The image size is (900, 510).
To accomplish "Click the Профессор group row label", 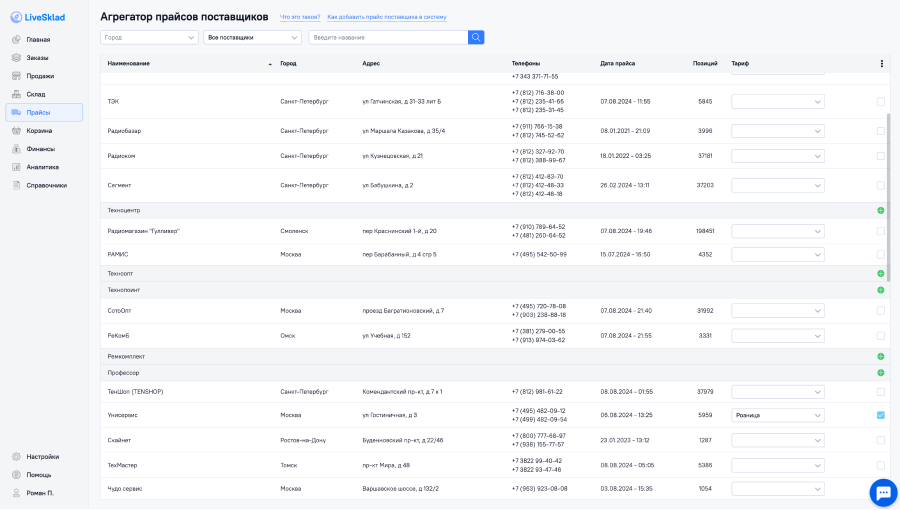I will click(123, 373).
